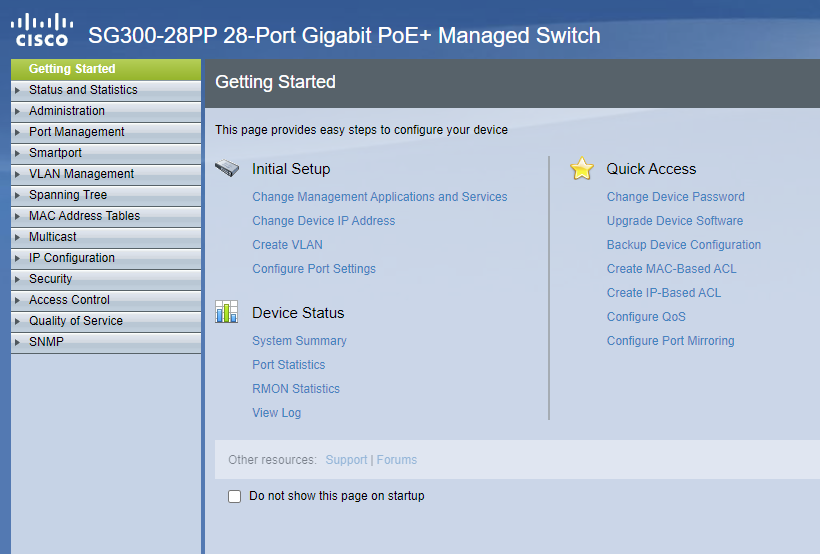Image resolution: width=820 pixels, height=554 pixels.
Task: Open the Forums resource link
Action: (397, 460)
